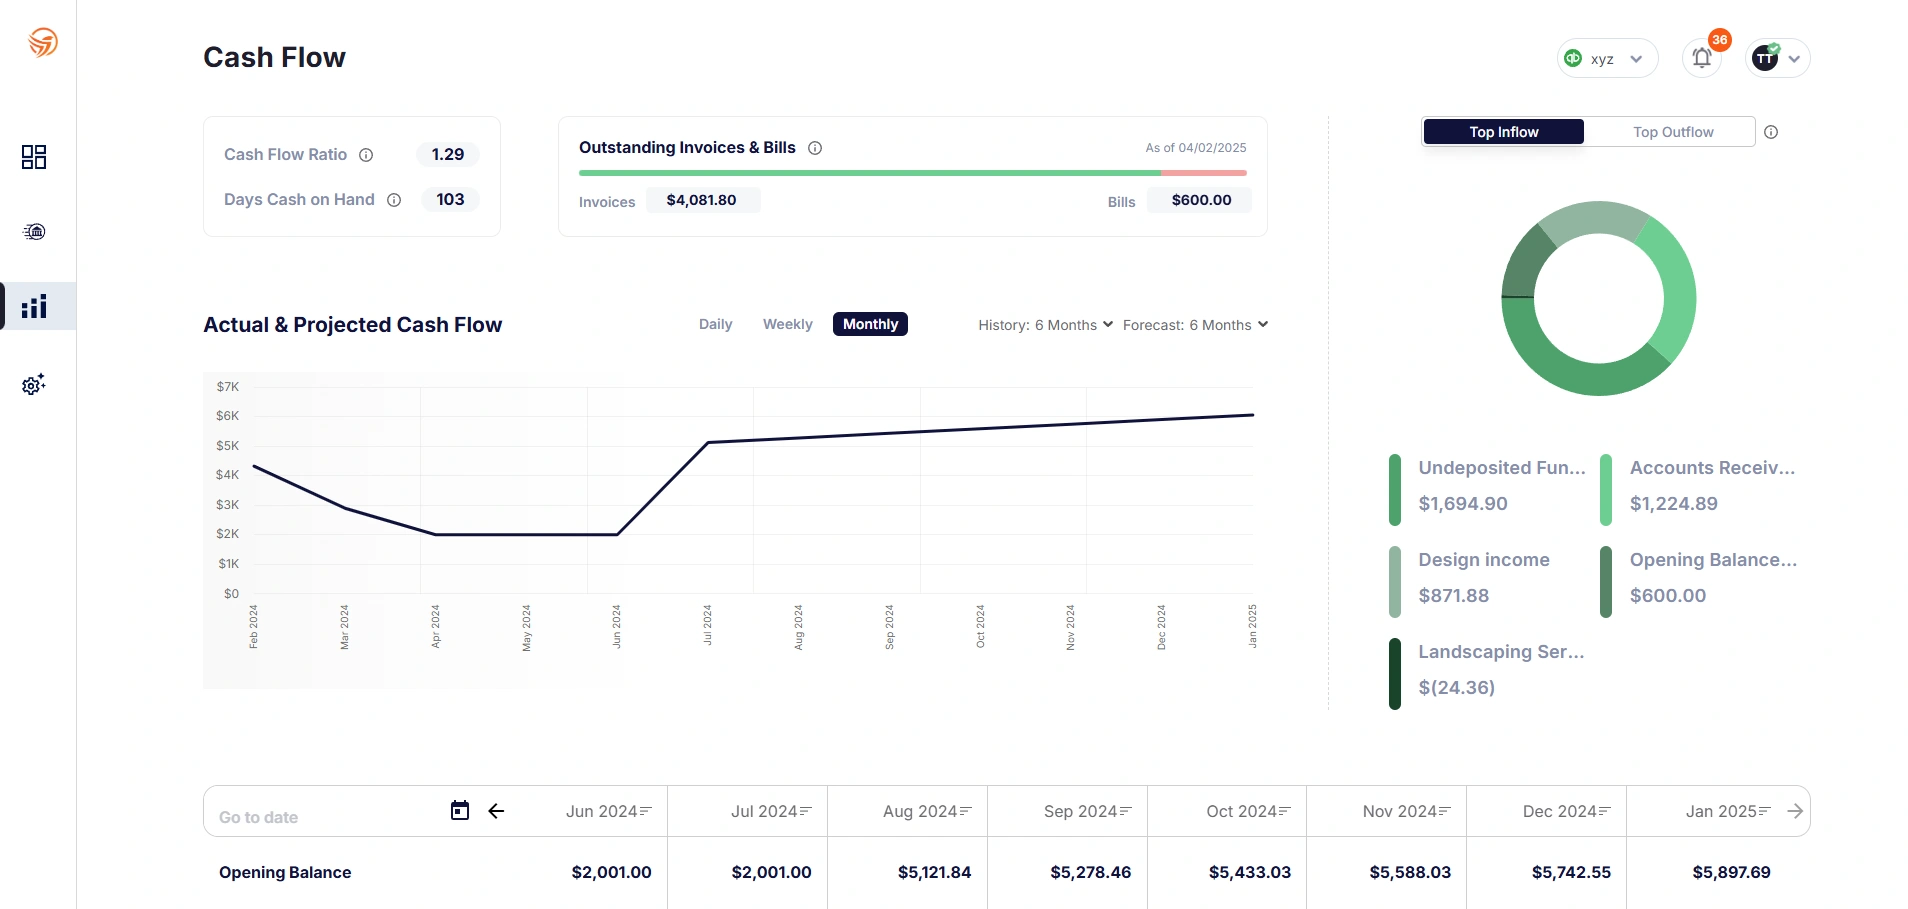Click the right arrow after Jan 2025
The width and height of the screenshot is (1908, 909).
click(1795, 811)
